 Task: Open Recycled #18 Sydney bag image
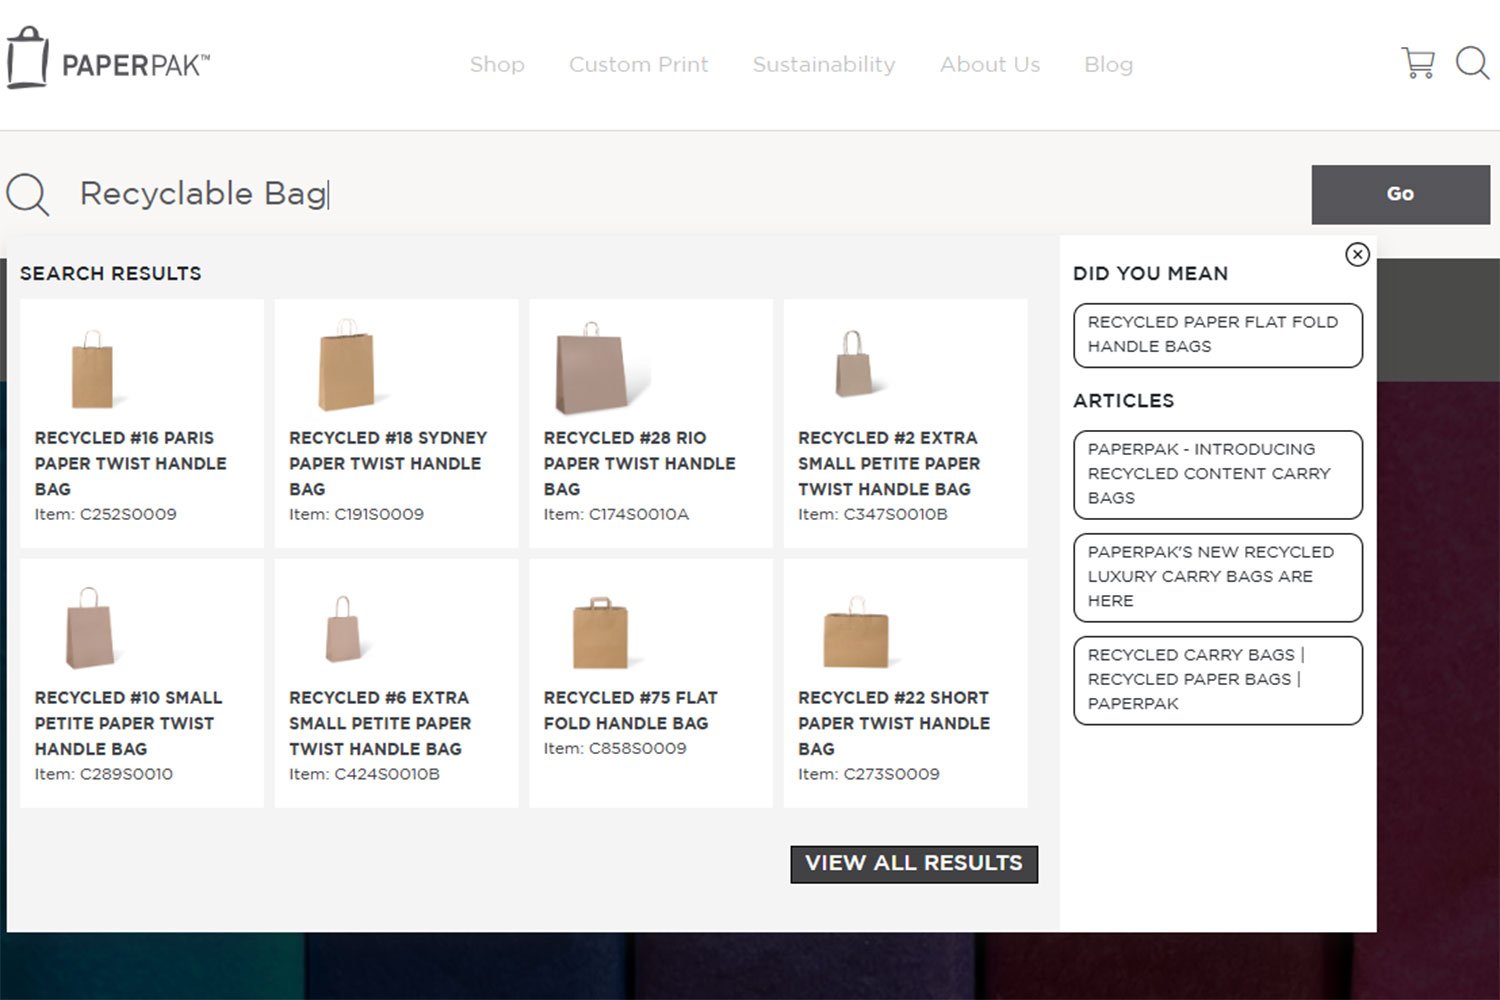pyautogui.click(x=346, y=367)
